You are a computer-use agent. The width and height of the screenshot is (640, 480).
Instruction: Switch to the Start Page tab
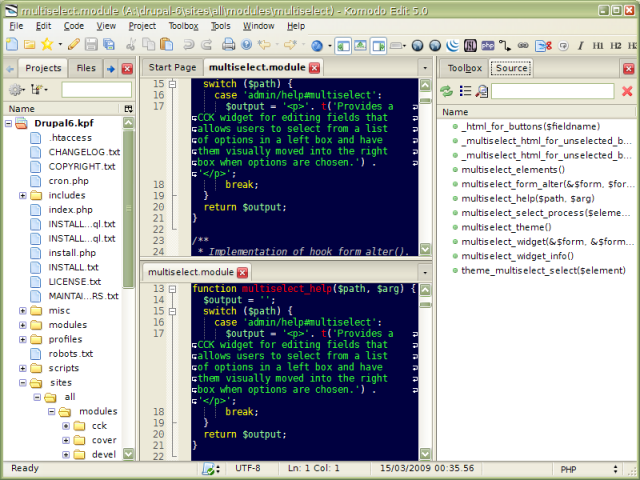click(x=172, y=67)
